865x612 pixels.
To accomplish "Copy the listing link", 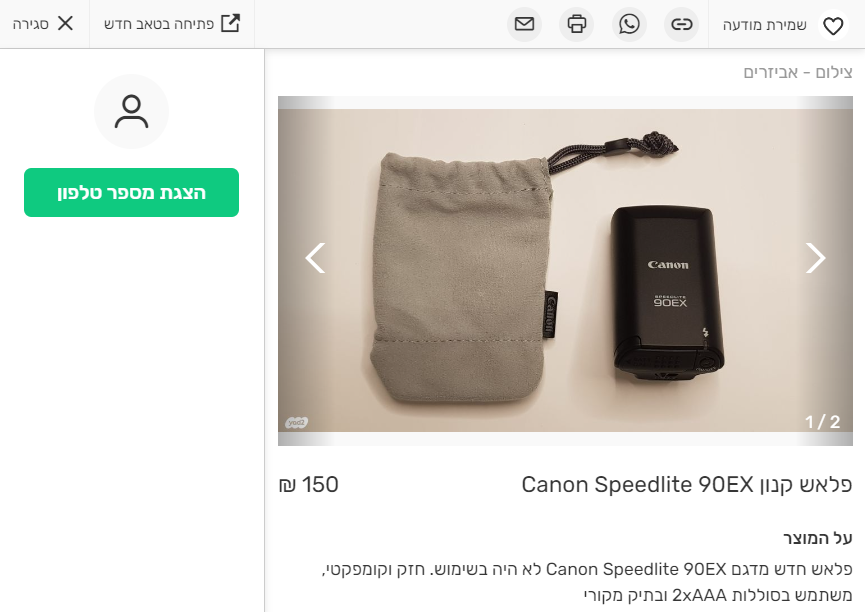I will pos(681,23).
